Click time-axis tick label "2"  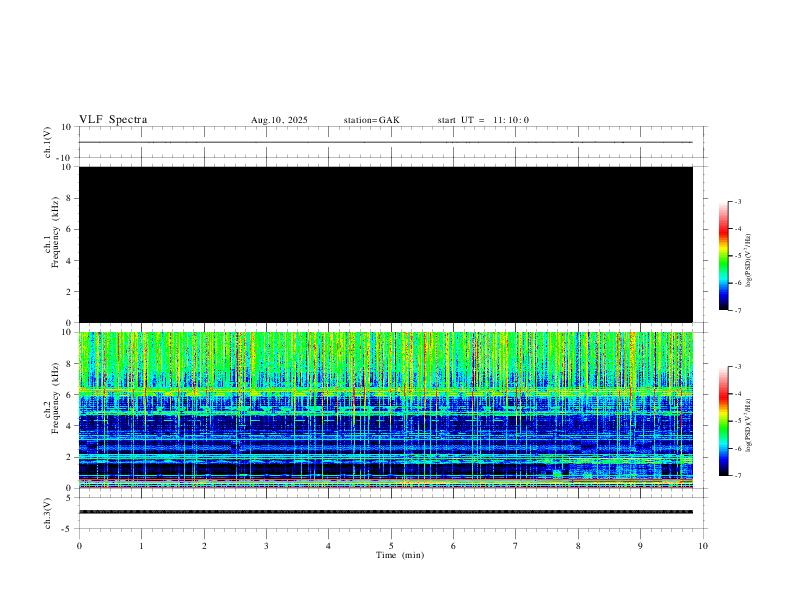(x=204, y=546)
